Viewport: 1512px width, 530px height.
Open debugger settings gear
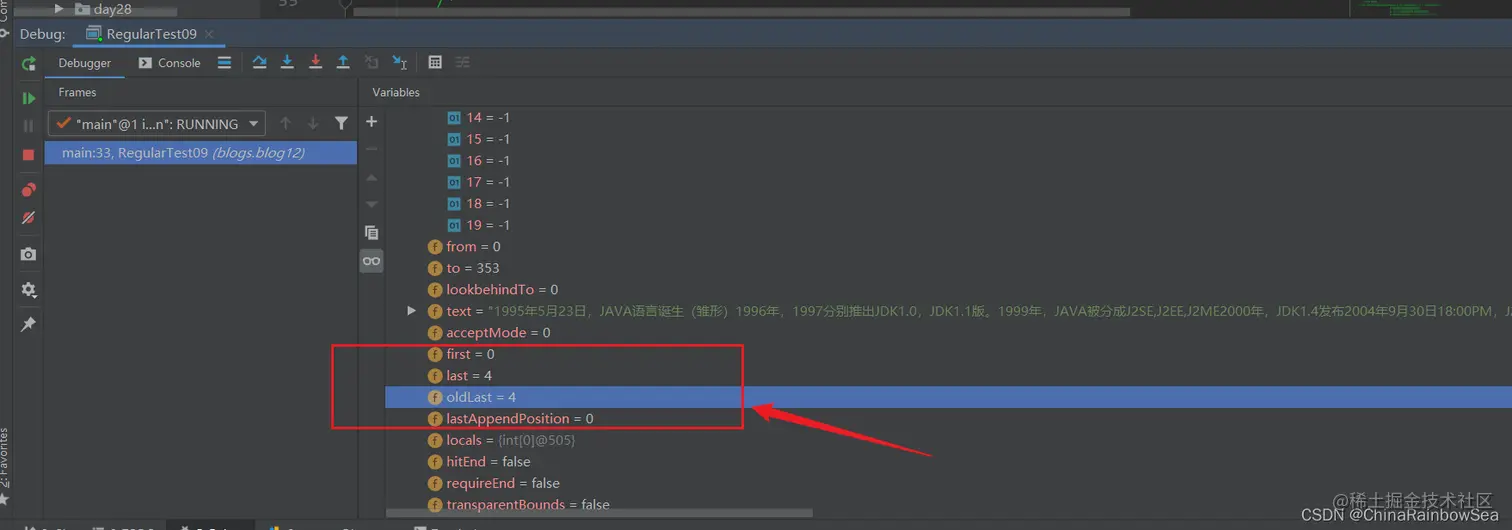[28, 290]
